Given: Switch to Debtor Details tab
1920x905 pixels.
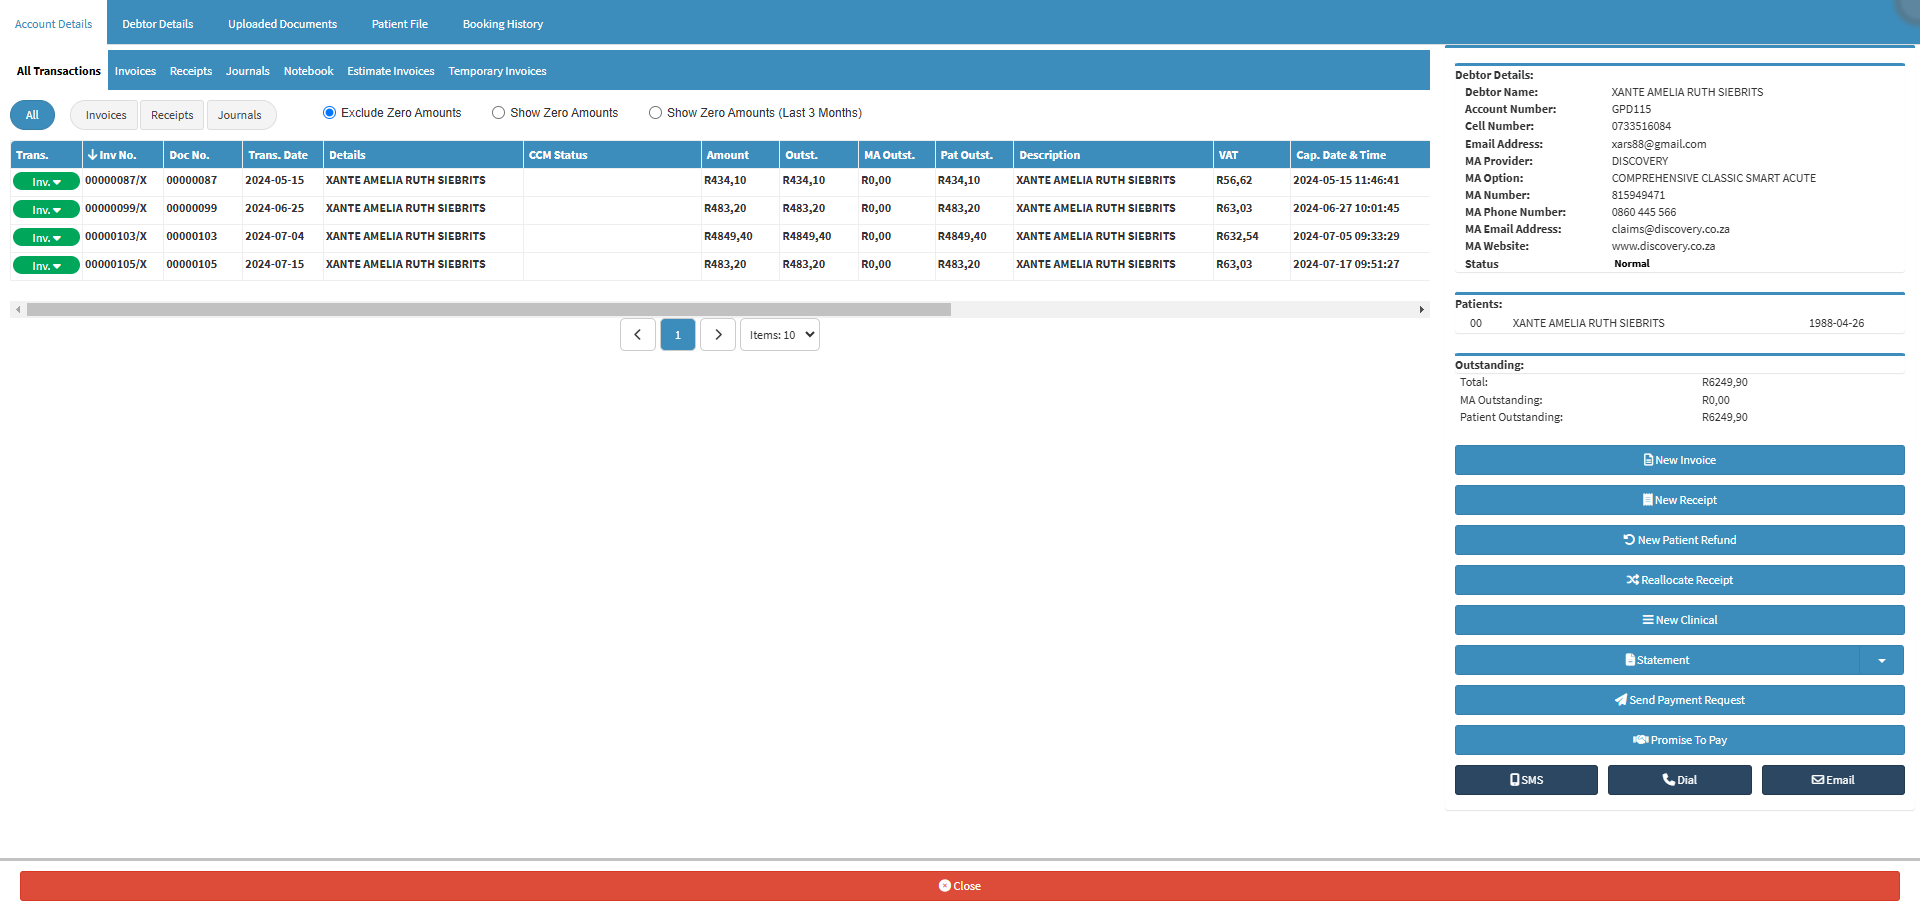Looking at the screenshot, I should (157, 24).
